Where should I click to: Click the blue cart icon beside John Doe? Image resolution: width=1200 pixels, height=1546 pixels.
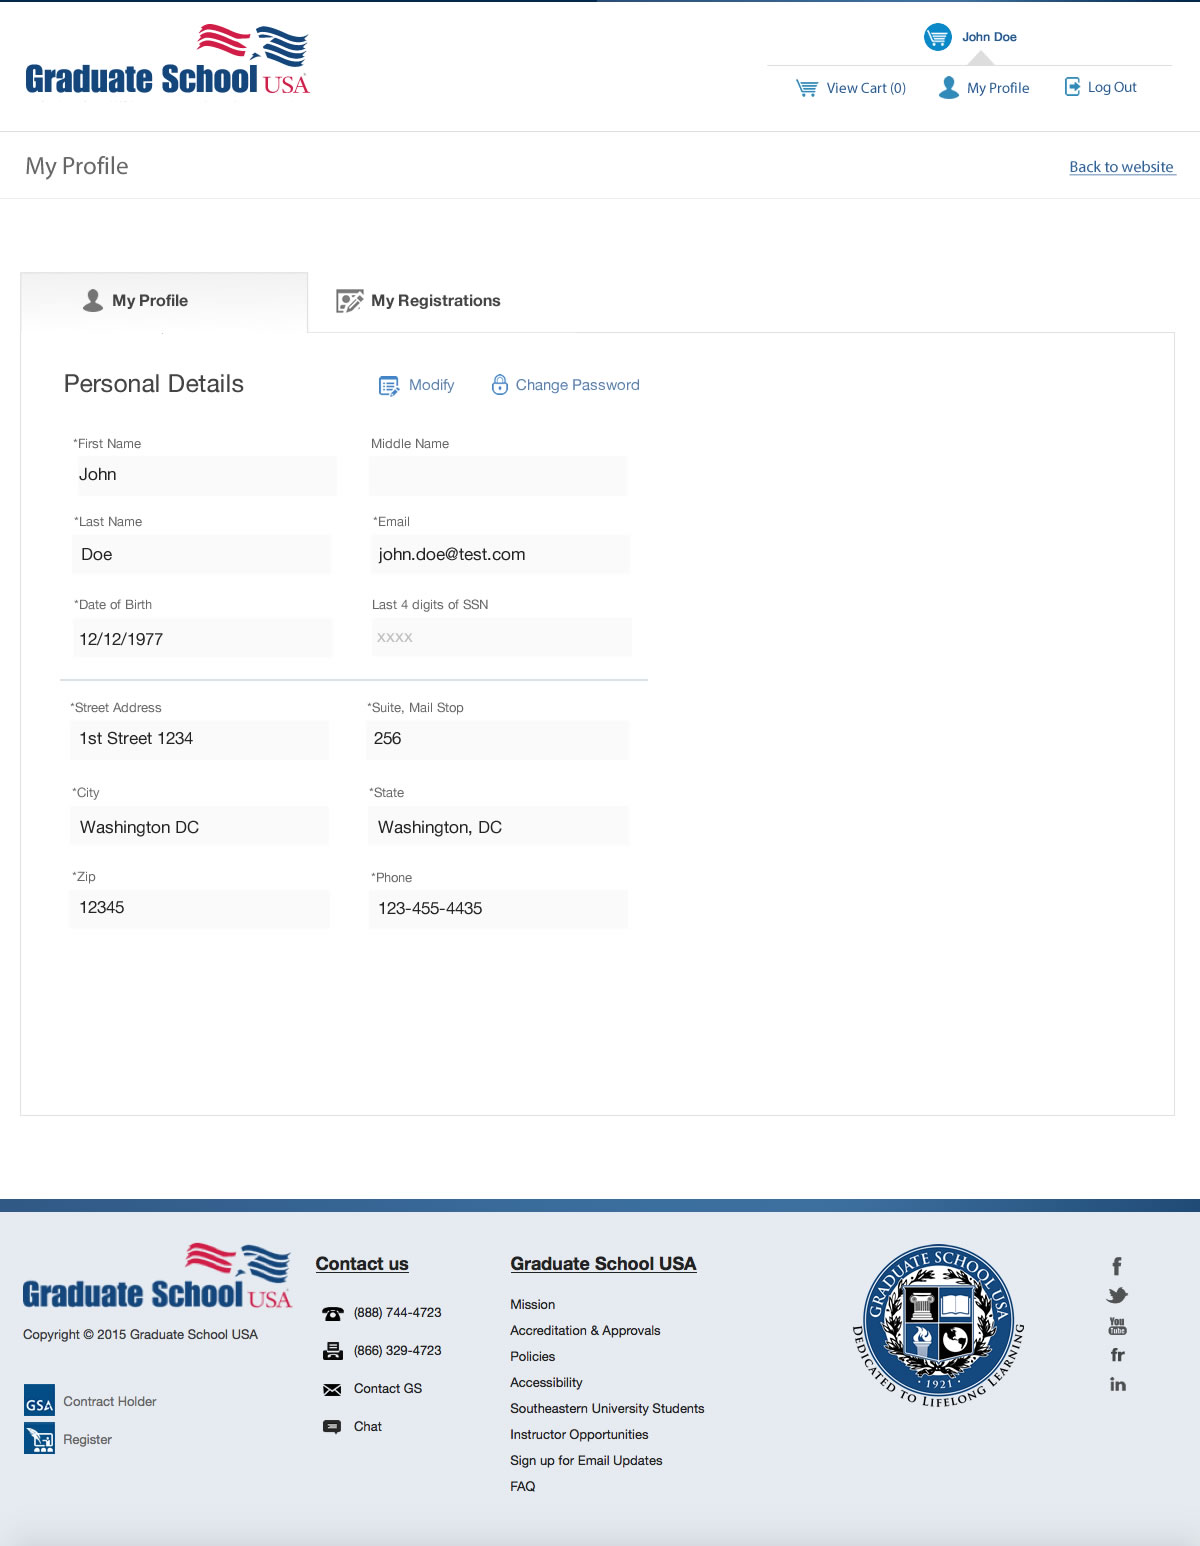pyautogui.click(x=937, y=37)
